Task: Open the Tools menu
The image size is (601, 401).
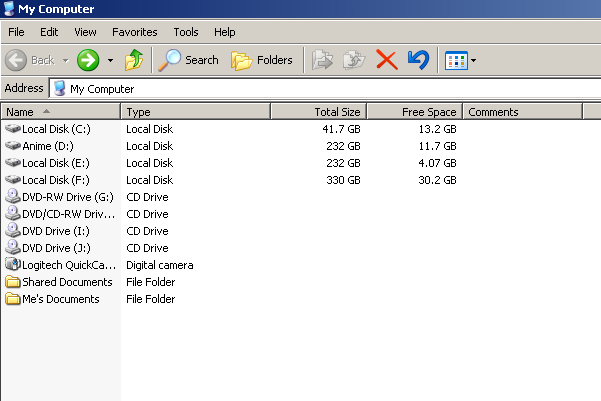Action: coord(185,32)
